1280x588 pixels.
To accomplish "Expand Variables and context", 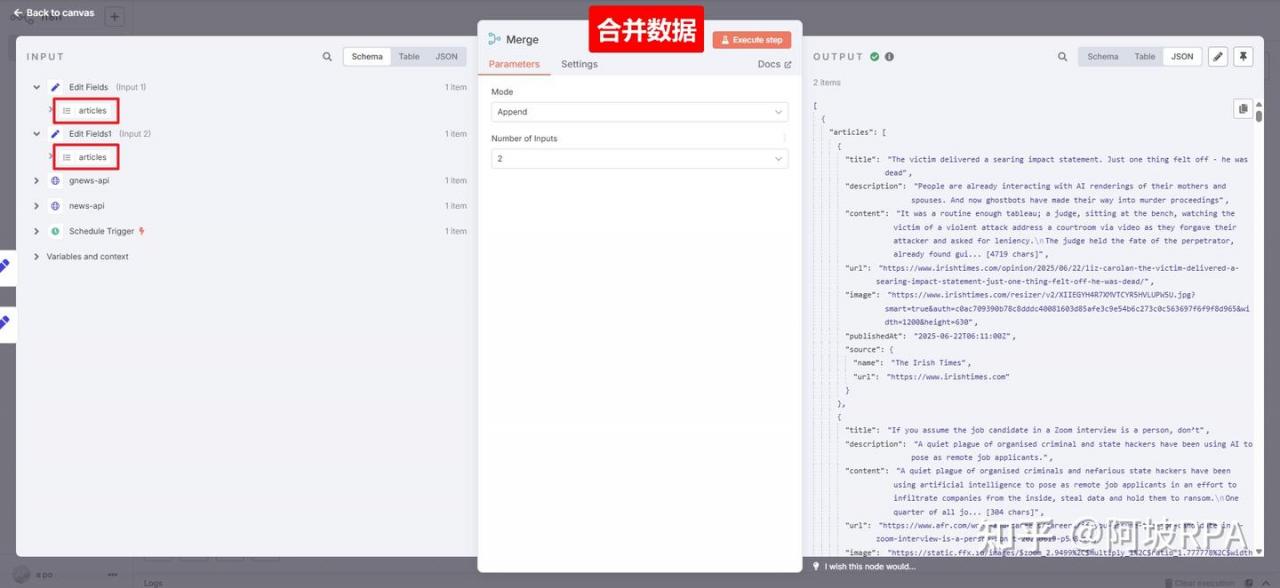I will (x=37, y=257).
